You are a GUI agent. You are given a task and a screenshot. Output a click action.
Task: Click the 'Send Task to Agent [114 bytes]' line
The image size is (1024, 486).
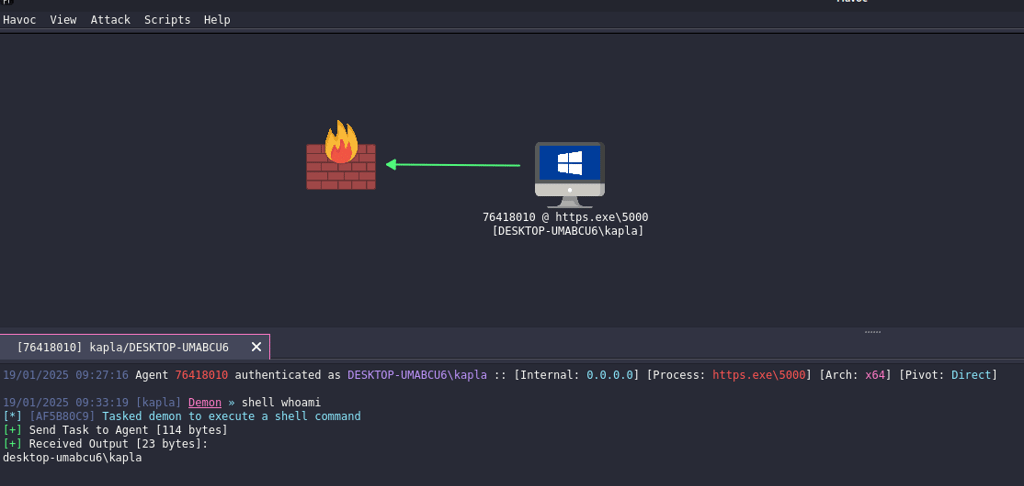point(116,430)
